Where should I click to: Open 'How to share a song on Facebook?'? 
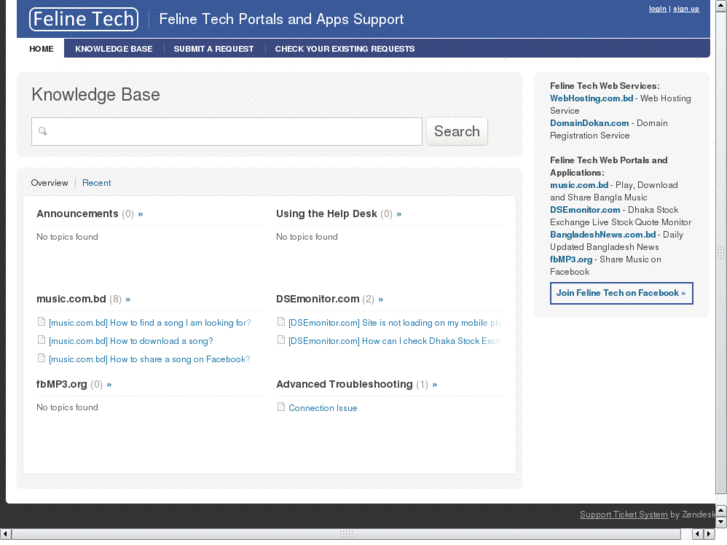point(149,359)
